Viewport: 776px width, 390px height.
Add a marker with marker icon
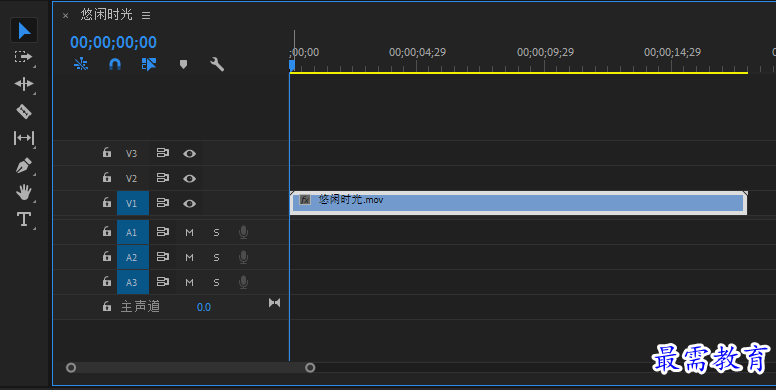(183, 64)
